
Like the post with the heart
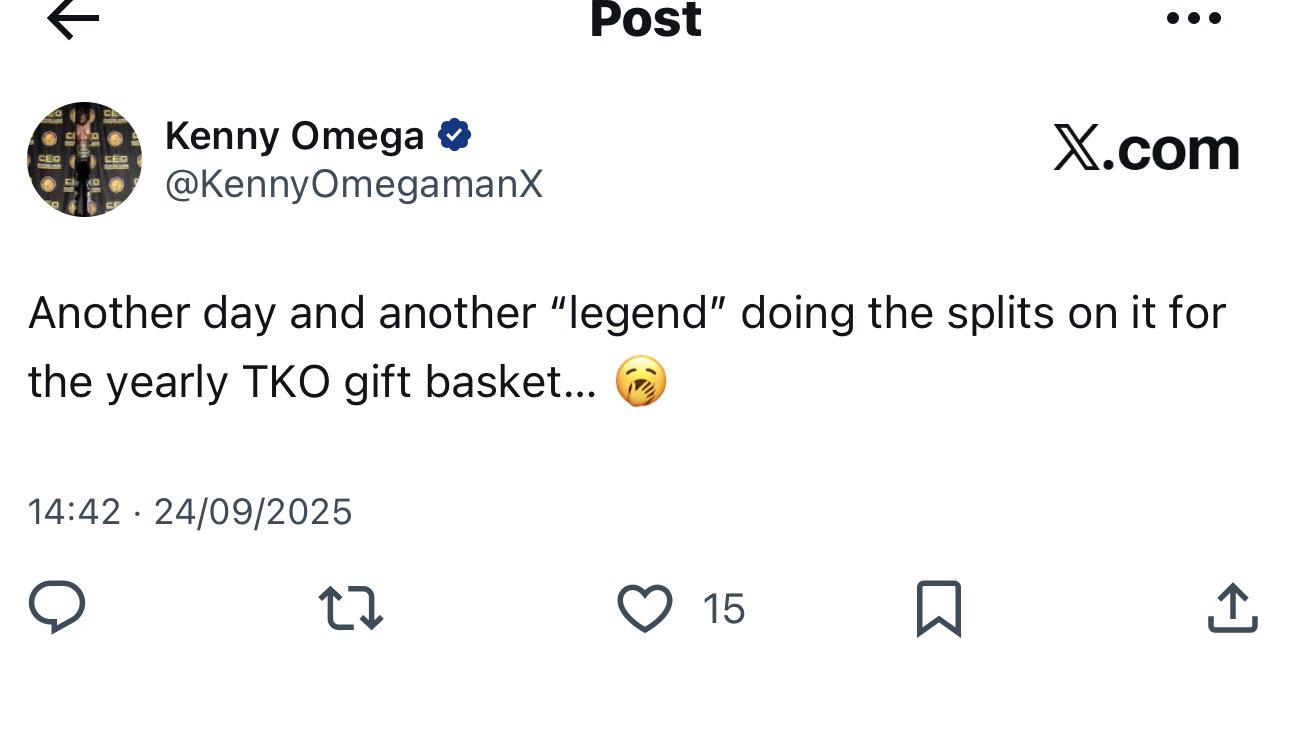pyautogui.click(x=645, y=608)
